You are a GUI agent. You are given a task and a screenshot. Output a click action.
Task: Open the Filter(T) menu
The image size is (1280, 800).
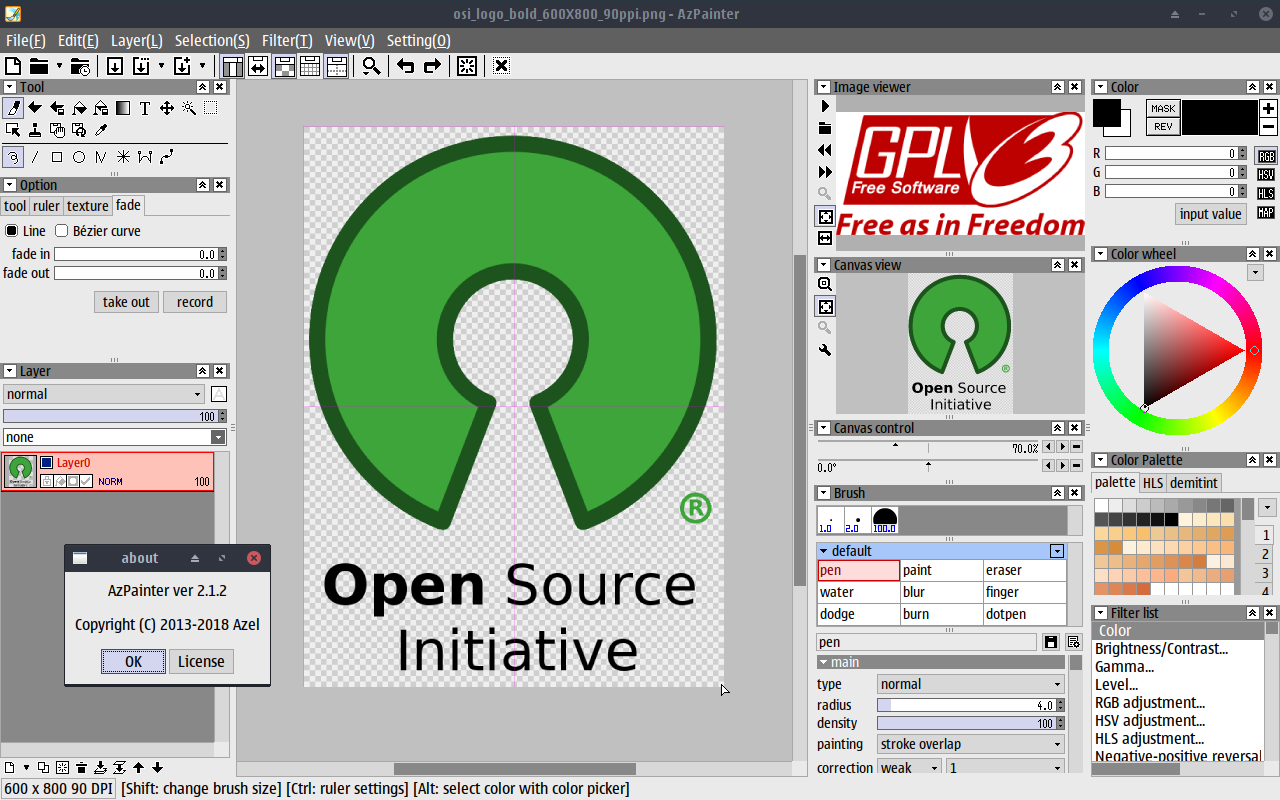[x=287, y=40]
